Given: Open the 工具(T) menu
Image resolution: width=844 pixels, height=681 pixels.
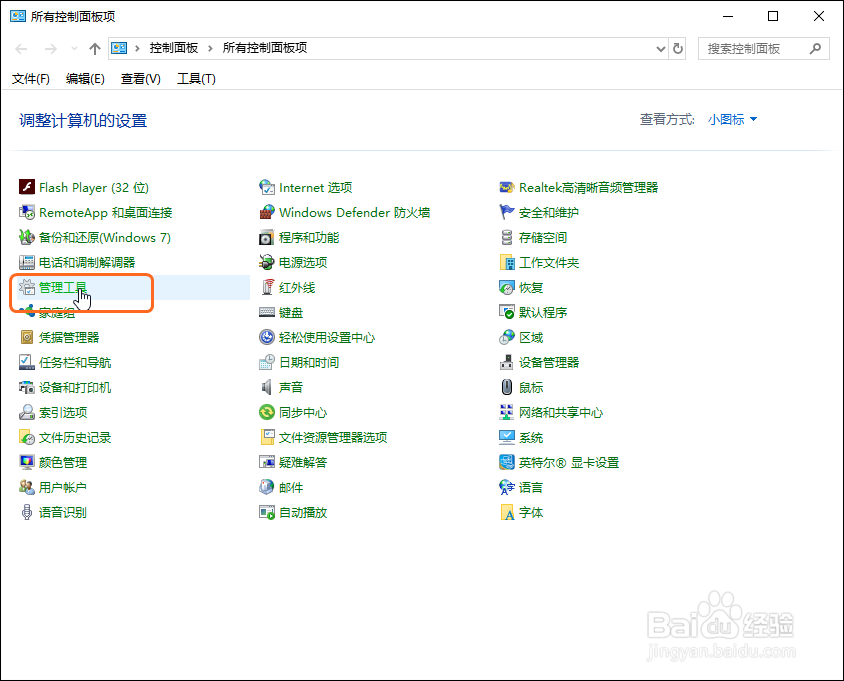Looking at the screenshot, I should (196, 79).
